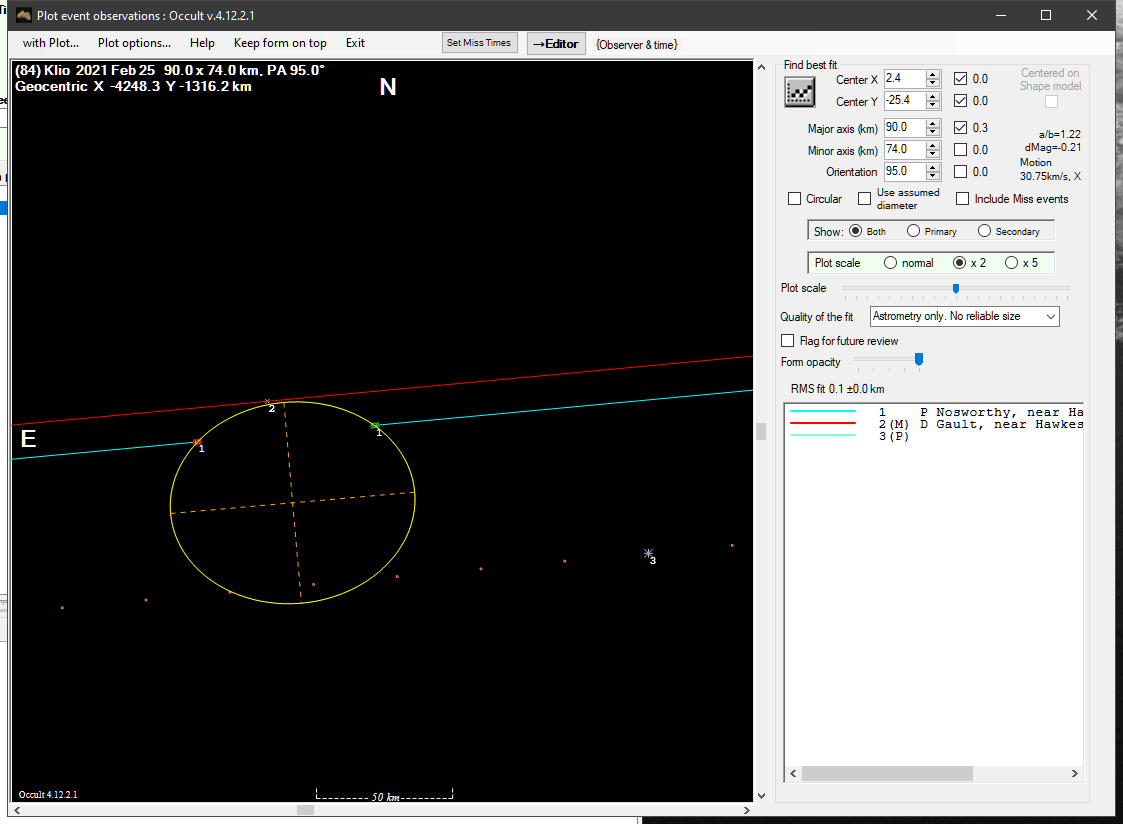The width and height of the screenshot is (1123, 824).
Task: Click observer list horizontal scrollbar thumb
Action: coord(887,773)
